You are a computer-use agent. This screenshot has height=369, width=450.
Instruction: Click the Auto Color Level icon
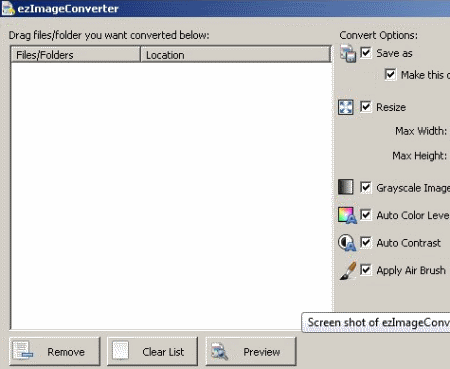tap(347, 215)
